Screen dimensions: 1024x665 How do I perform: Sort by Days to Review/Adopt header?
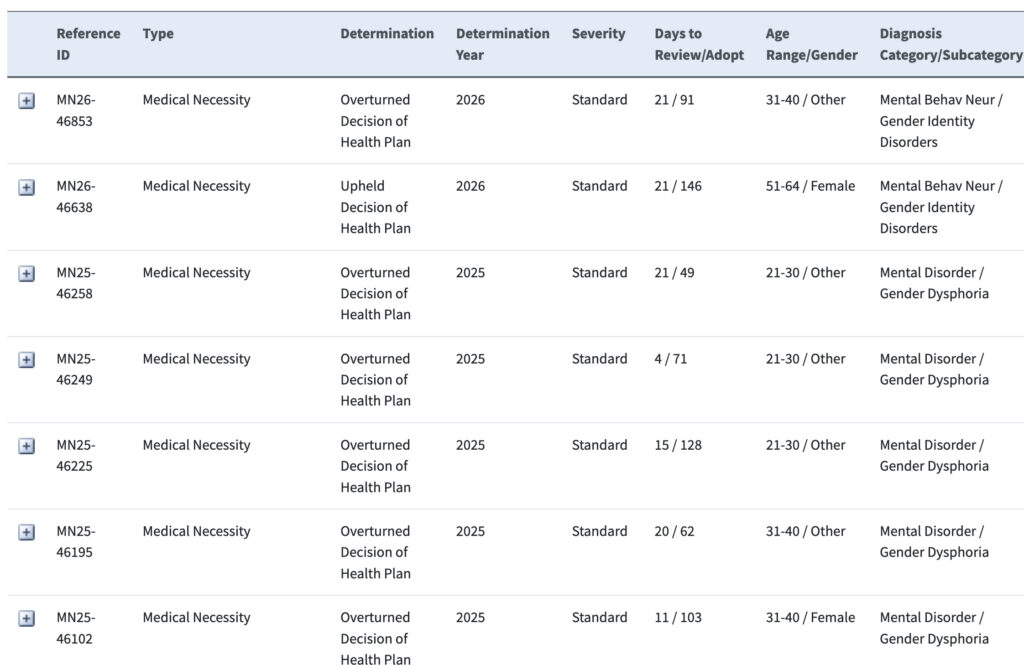pos(699,44)
